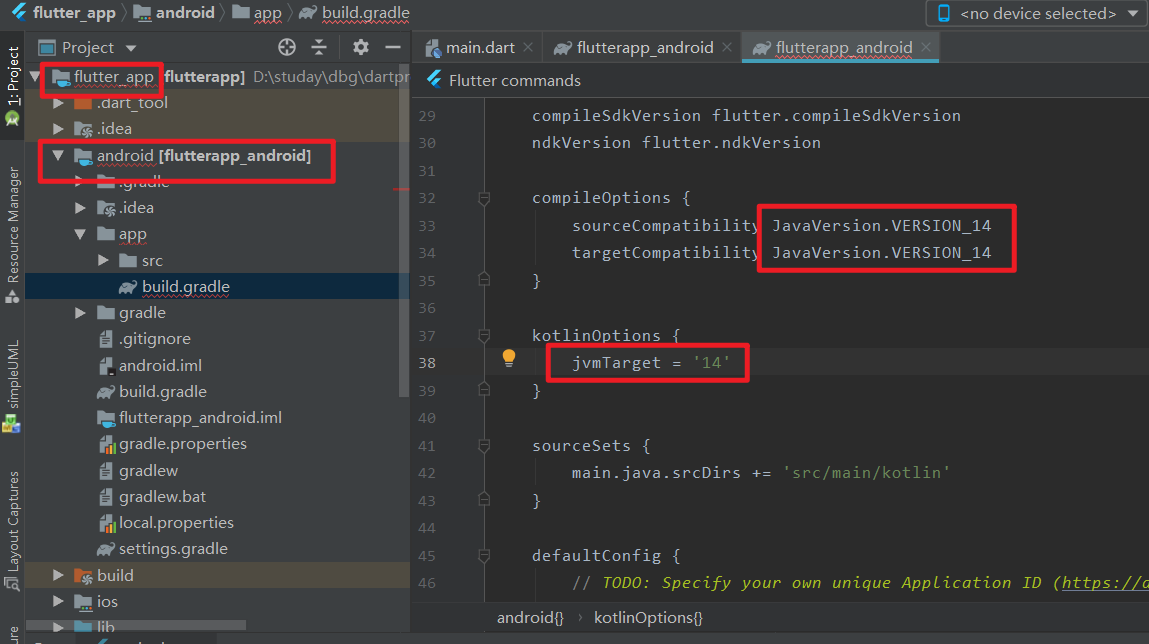This screenshot has height=644, width=1149.
Task: Click sourceCompatibility JavaVersion.VERSION_14 text
Action: click(x=781, y=226)
